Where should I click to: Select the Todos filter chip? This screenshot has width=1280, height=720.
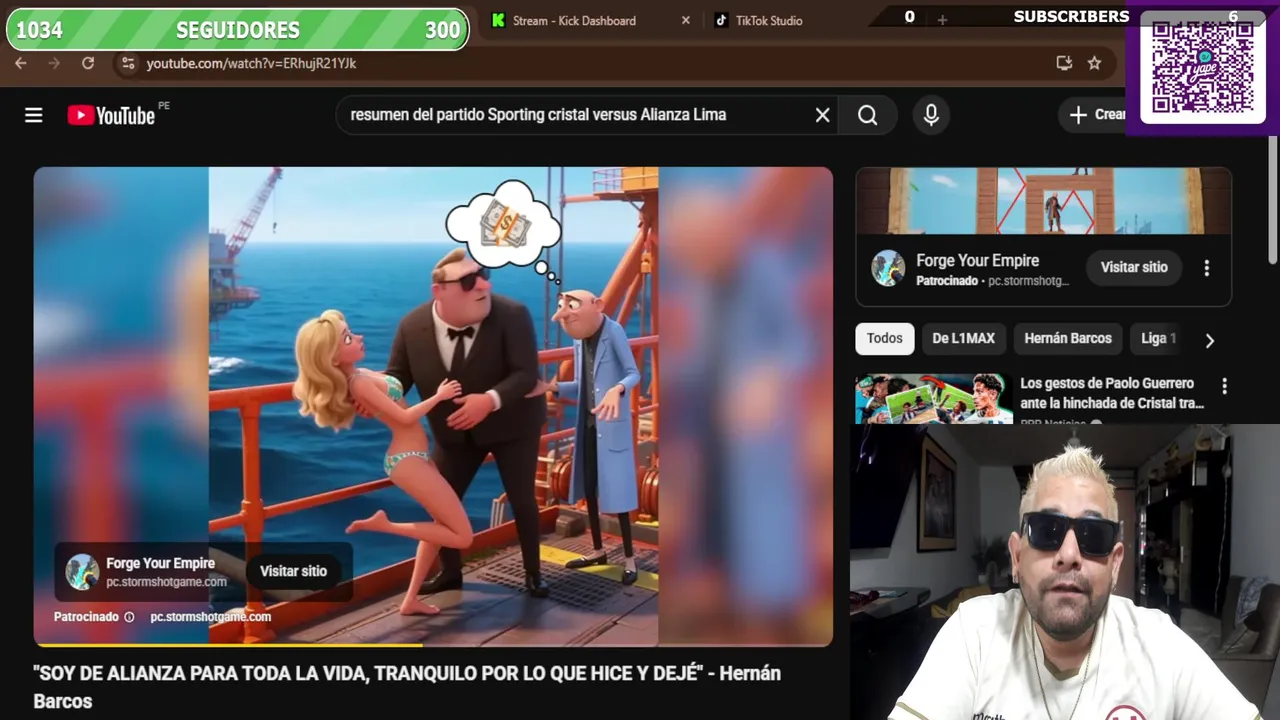[x=884, y=338]
